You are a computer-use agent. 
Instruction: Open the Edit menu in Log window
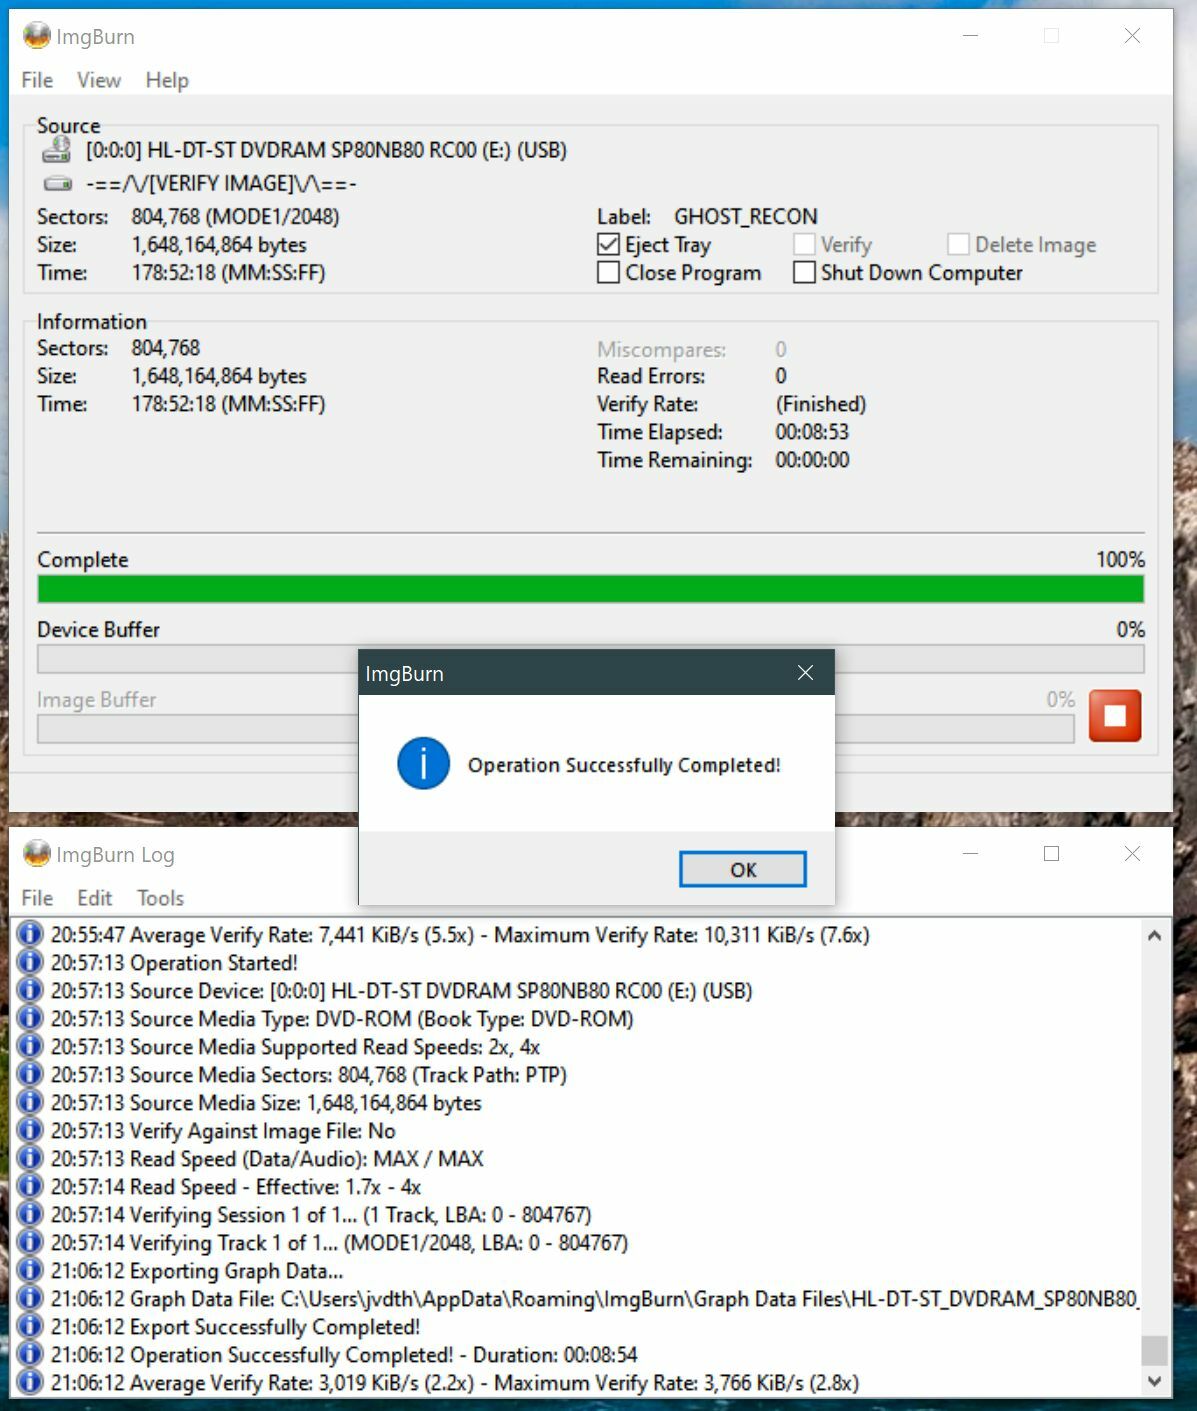pos(95,898)
